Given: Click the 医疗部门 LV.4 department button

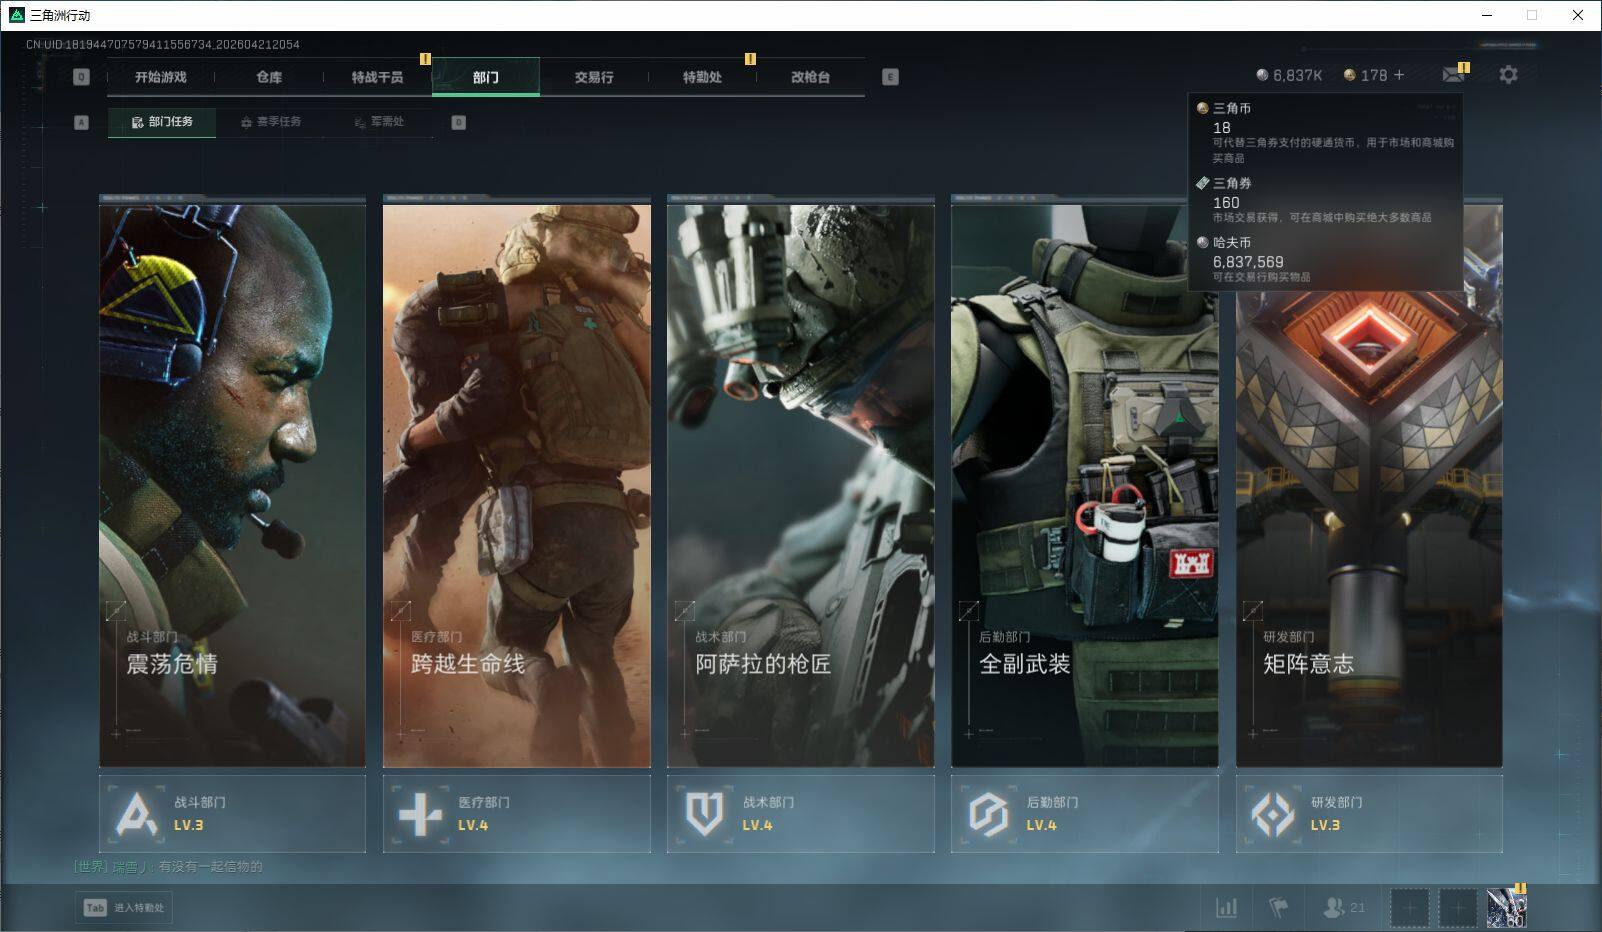Looking at the screenshot, I should (x=516, y=814).
